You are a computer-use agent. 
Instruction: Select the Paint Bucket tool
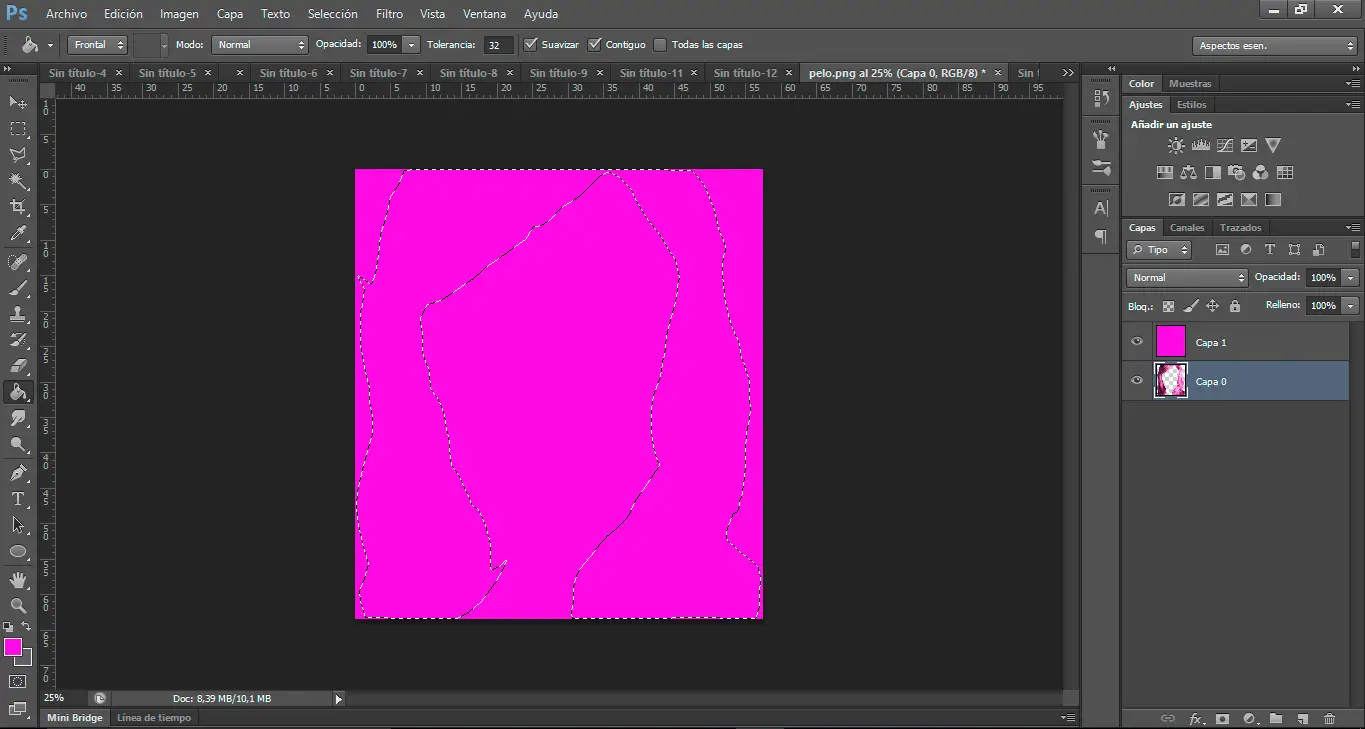pos(18,392)
